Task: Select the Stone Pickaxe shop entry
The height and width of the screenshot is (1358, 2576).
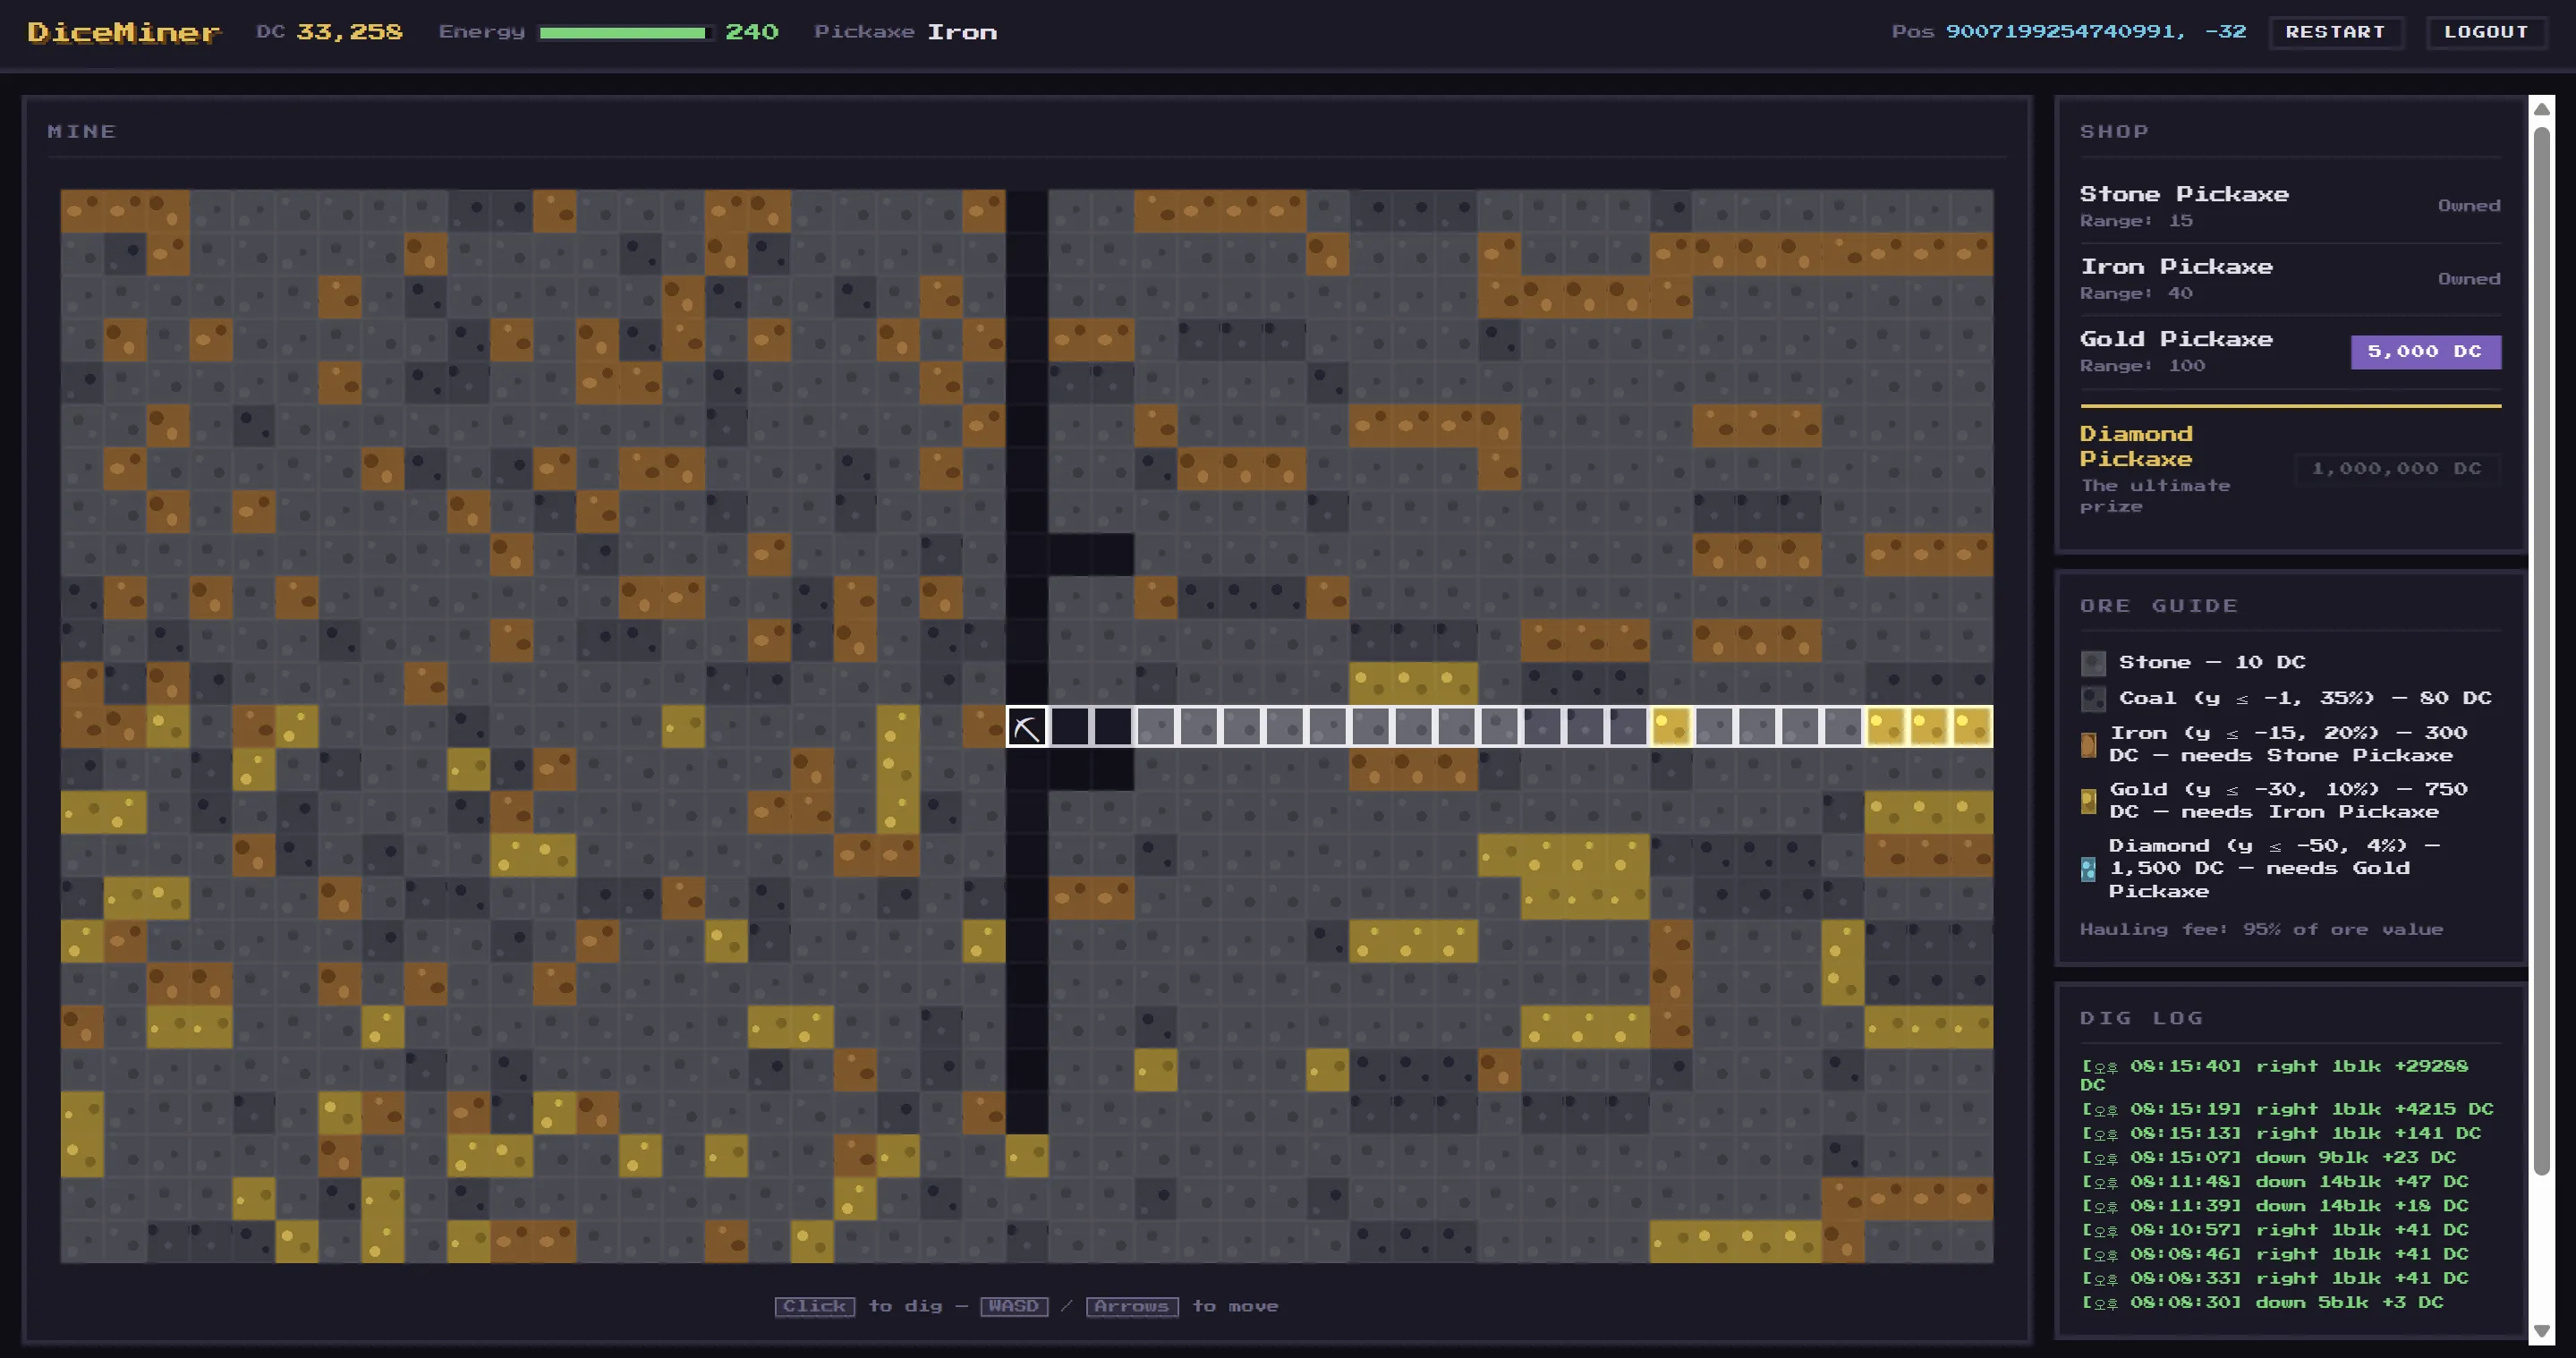Action: 2290,206
